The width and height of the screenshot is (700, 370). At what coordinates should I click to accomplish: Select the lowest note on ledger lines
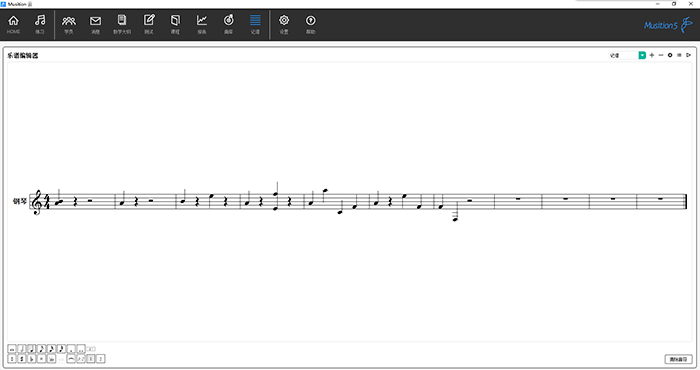click(x=455, y=219)
